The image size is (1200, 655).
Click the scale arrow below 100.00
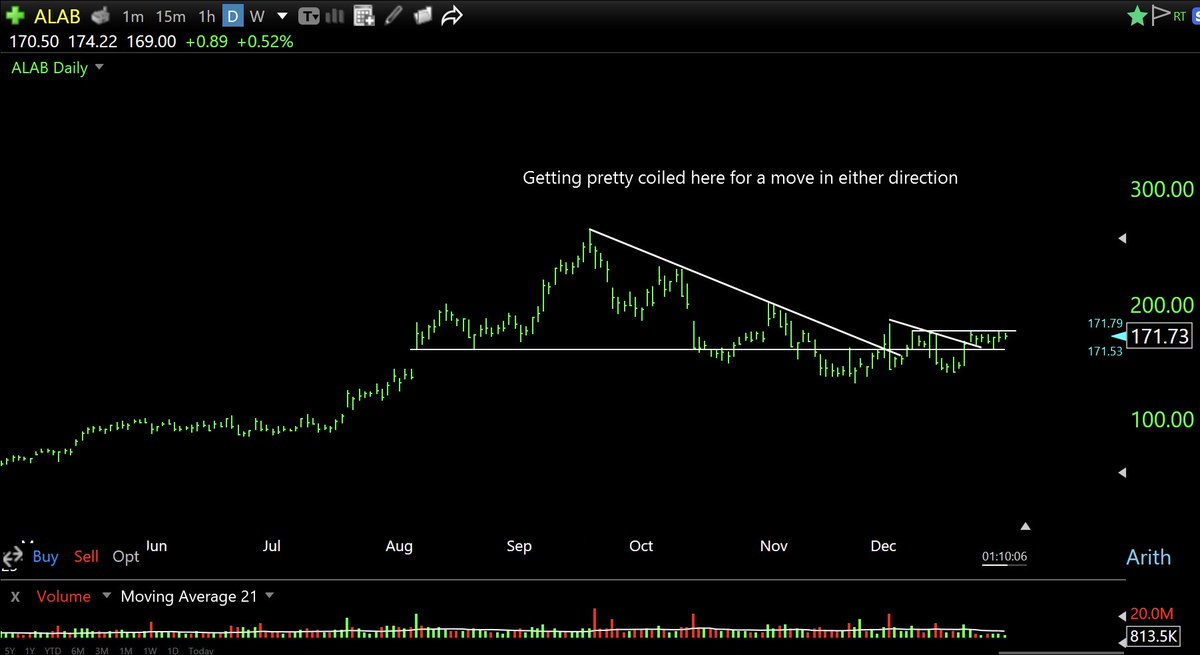1123,471
